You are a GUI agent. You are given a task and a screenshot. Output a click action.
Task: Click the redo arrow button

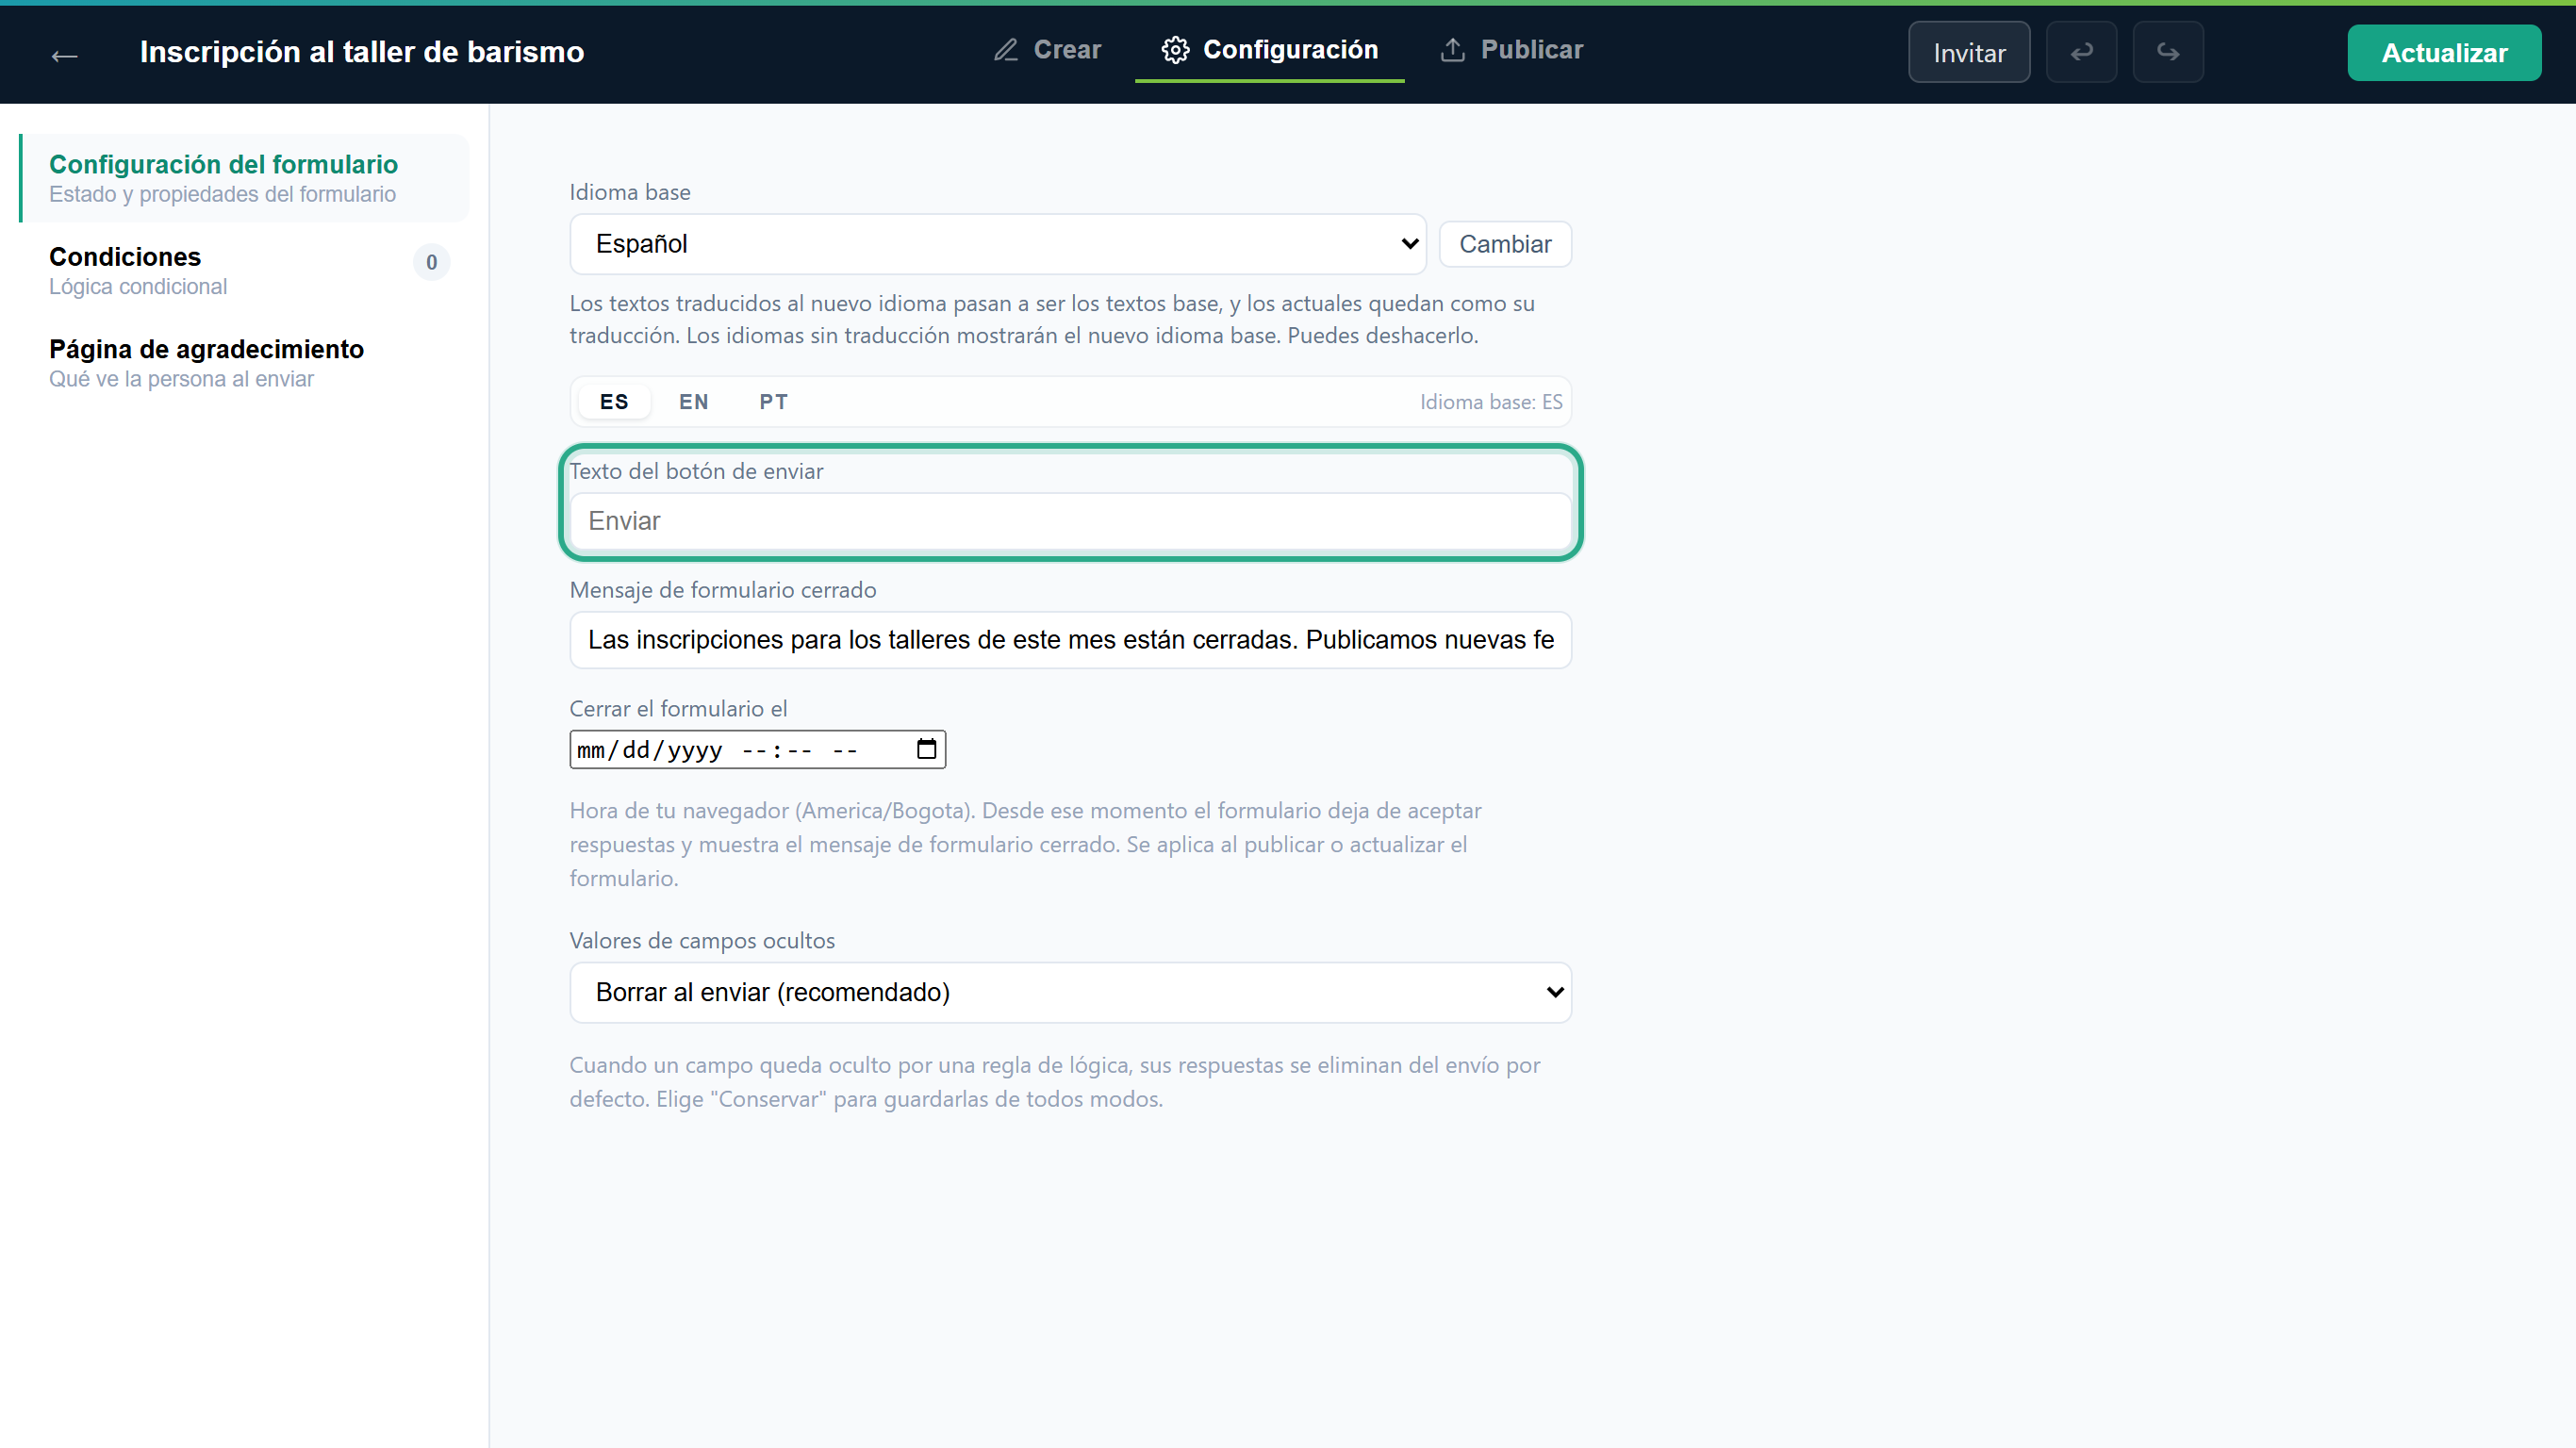pyautogui.click(x=2167, y=52)
